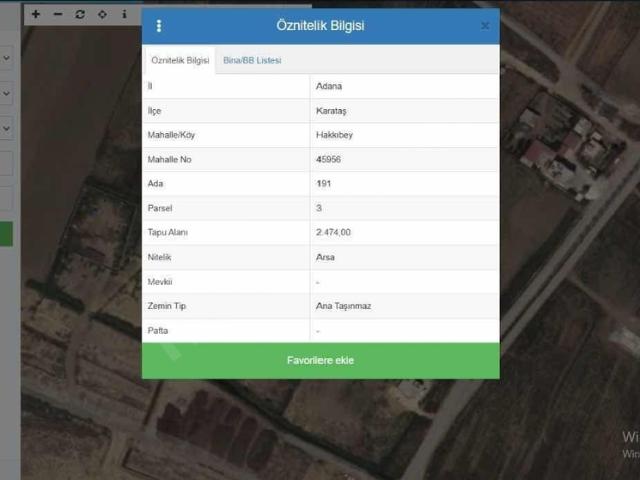
Task: Select the Tapu Alanı value 2.474,00
Action: pos(333,232)
